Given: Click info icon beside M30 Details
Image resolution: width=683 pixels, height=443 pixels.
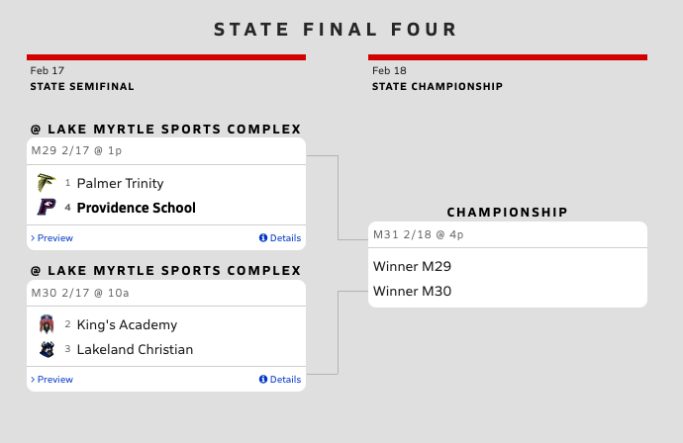Looking at the screenshot, I should click(x=263, y=379).
